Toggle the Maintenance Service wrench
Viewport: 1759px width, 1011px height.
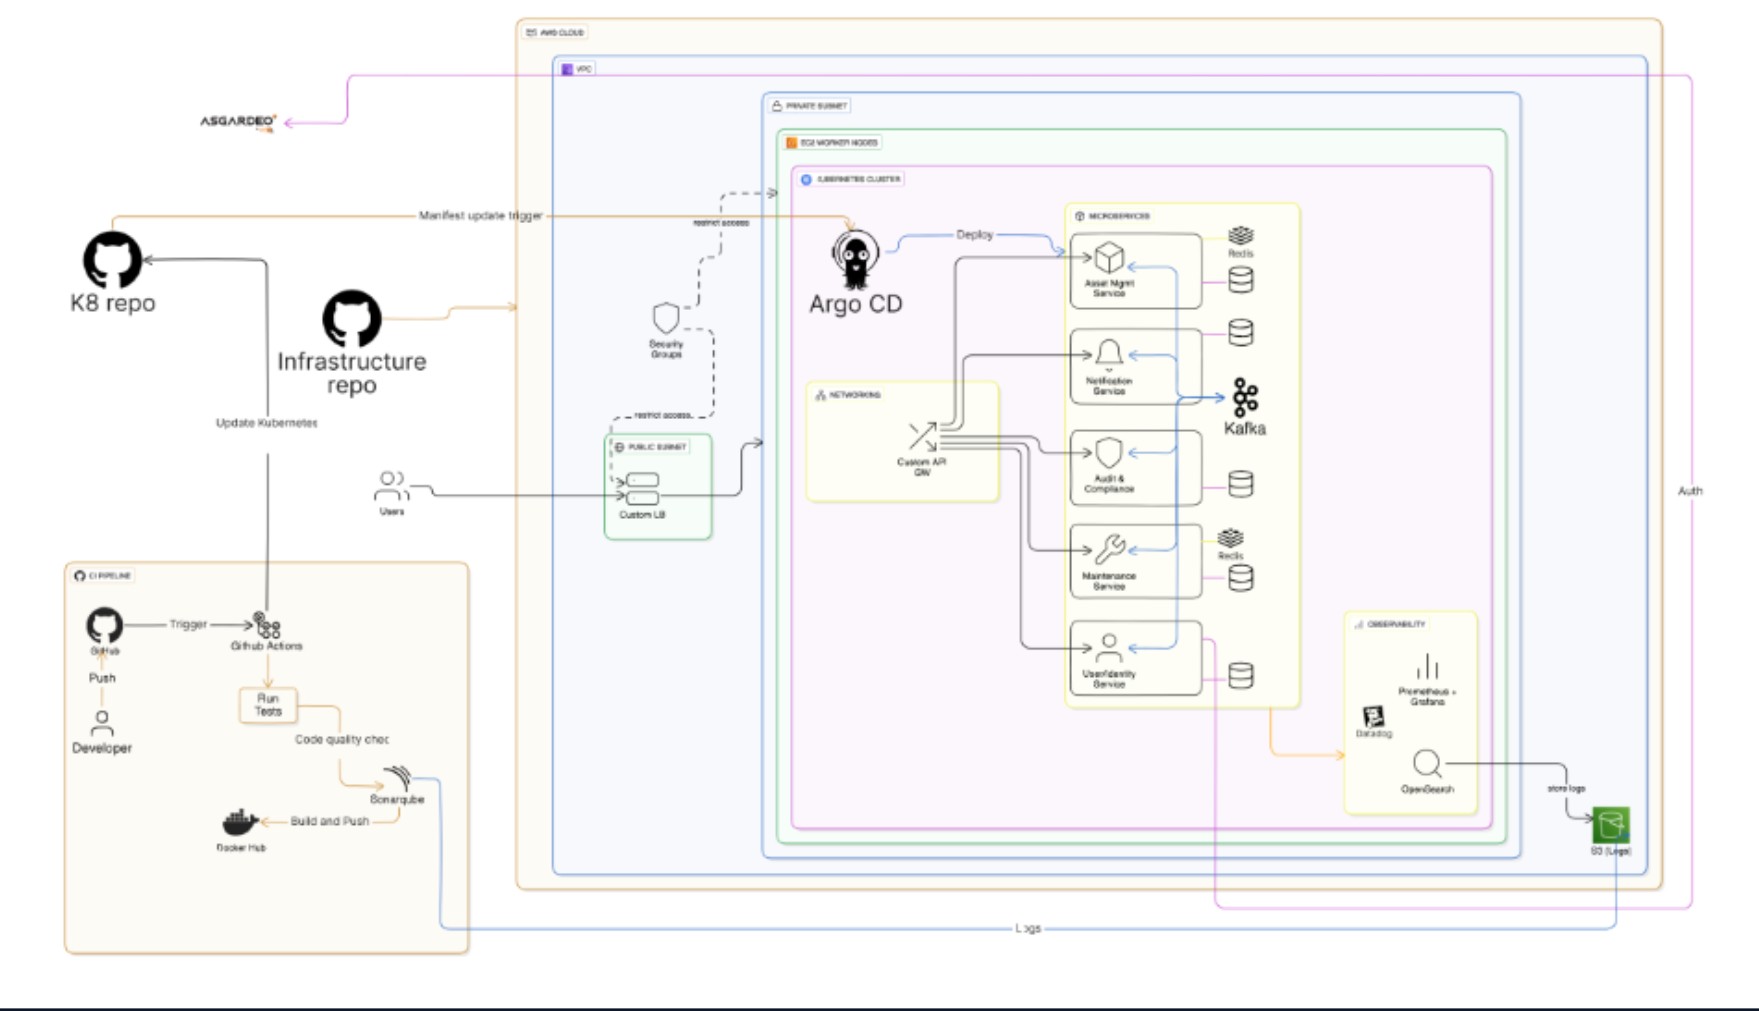coord(1108,547)
